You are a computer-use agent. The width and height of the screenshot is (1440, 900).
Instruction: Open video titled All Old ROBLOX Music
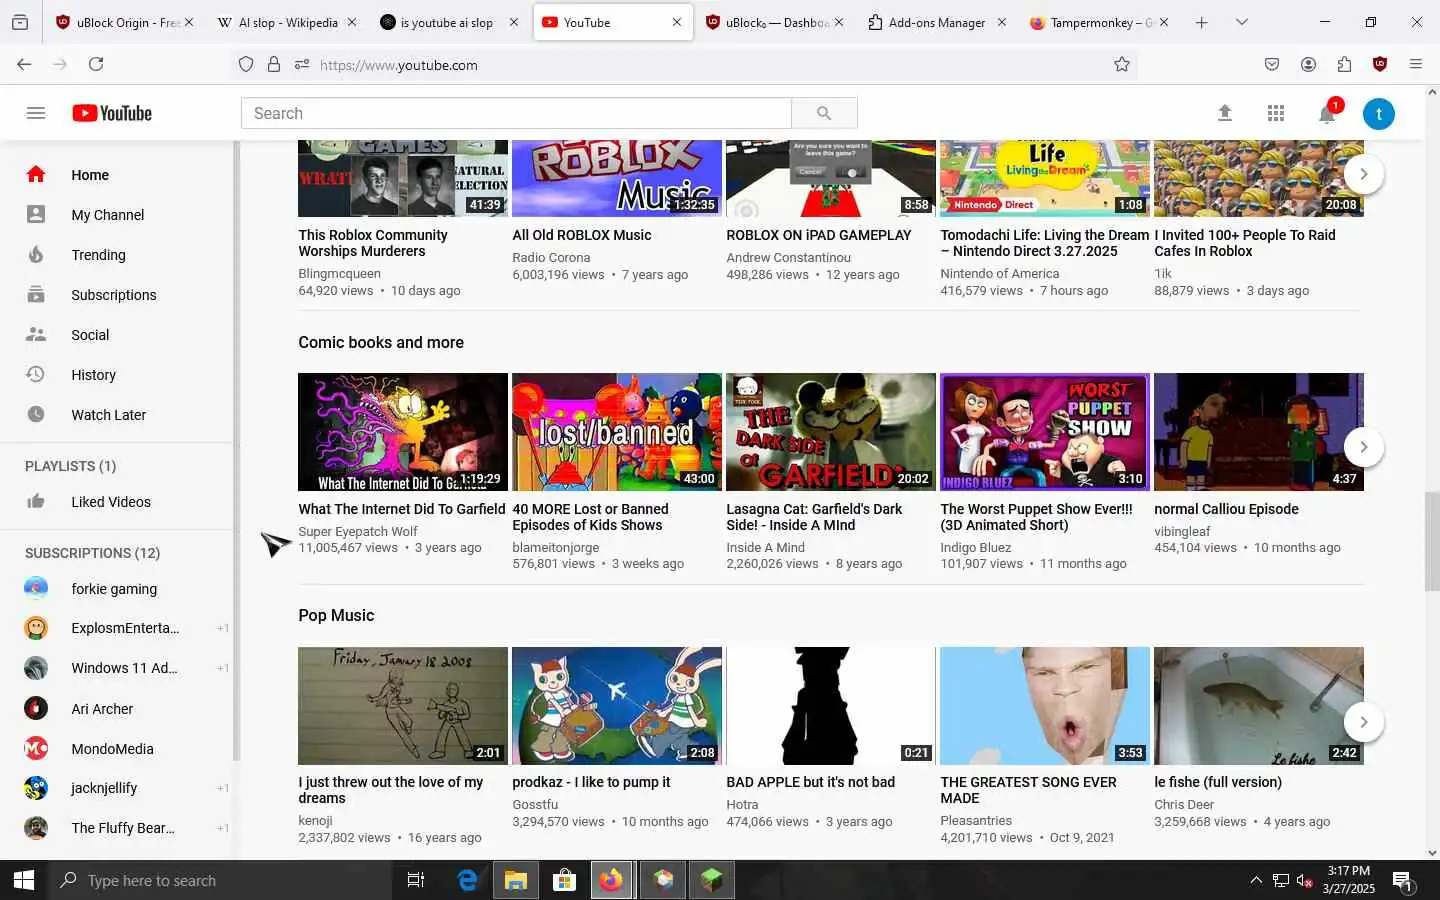pyautogui.click(x=582, y=235)
